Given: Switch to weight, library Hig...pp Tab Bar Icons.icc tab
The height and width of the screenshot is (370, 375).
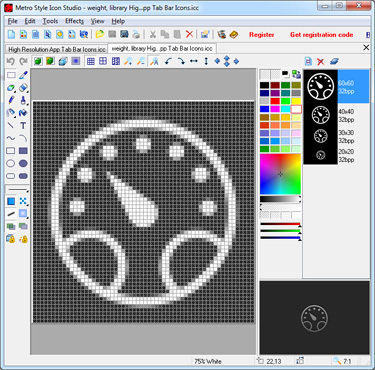Looking at the screenshot, I should (162, 48).
